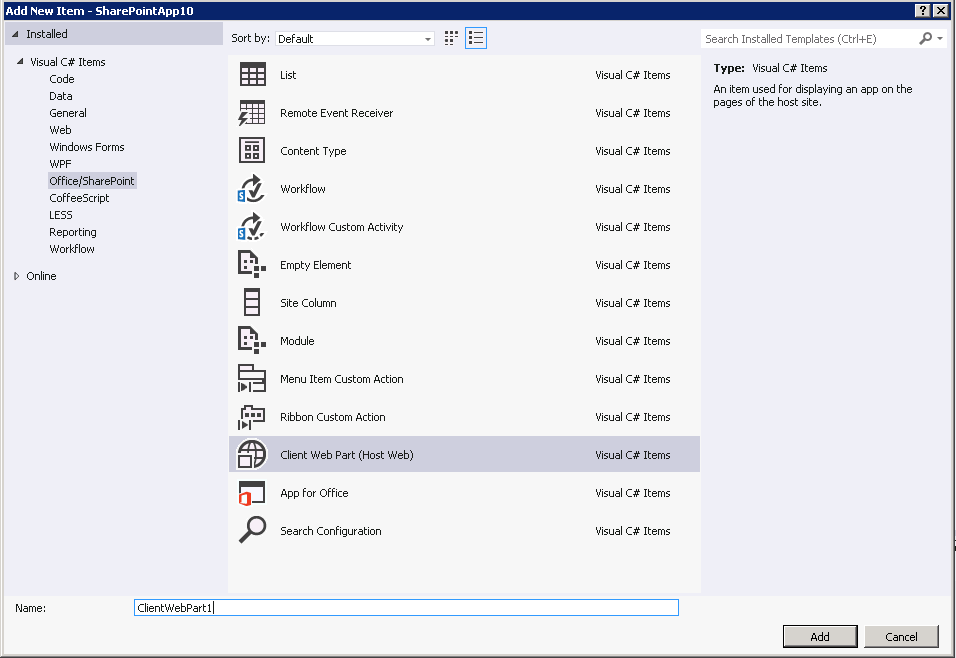The image size is (956, 658).
Task: Select the Workflow category in tree
Action: [72, 249]
